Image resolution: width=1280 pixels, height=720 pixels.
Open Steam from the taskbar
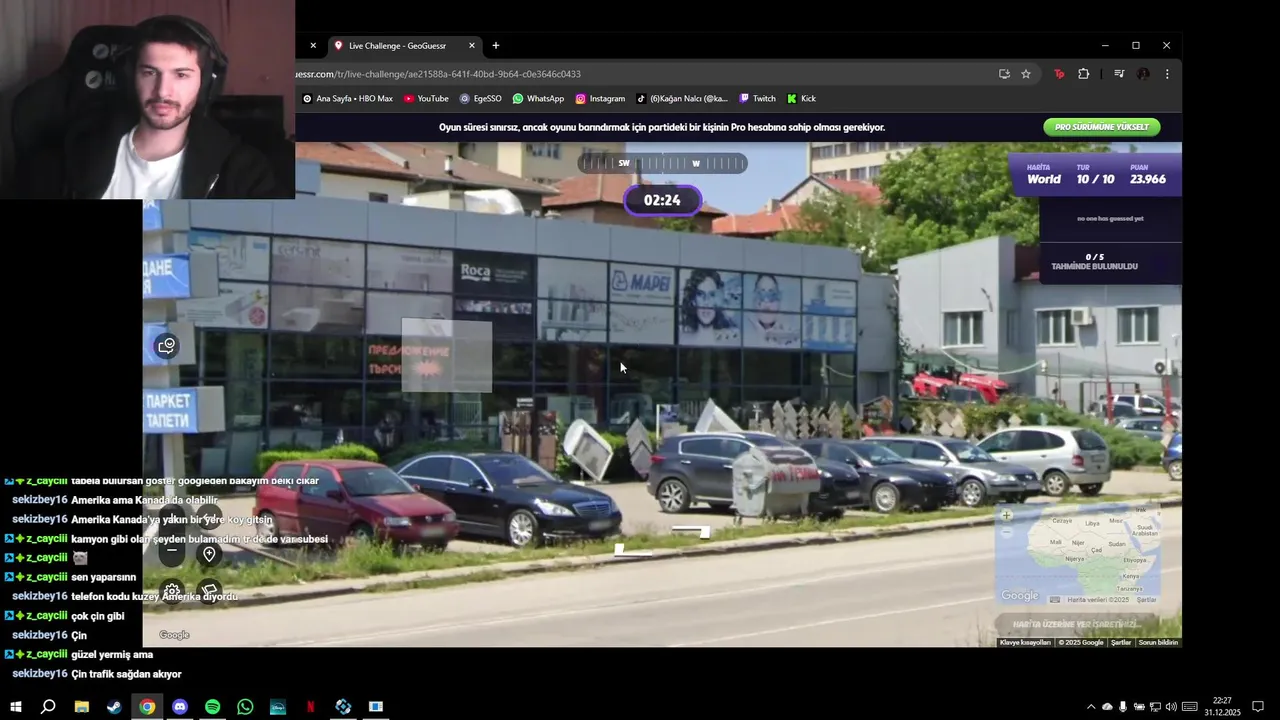coord(114,707)
